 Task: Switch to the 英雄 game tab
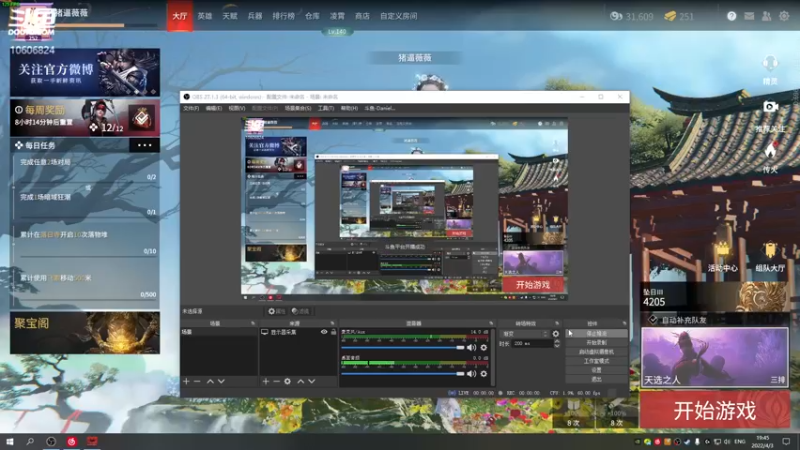click(x=205, y=16)
